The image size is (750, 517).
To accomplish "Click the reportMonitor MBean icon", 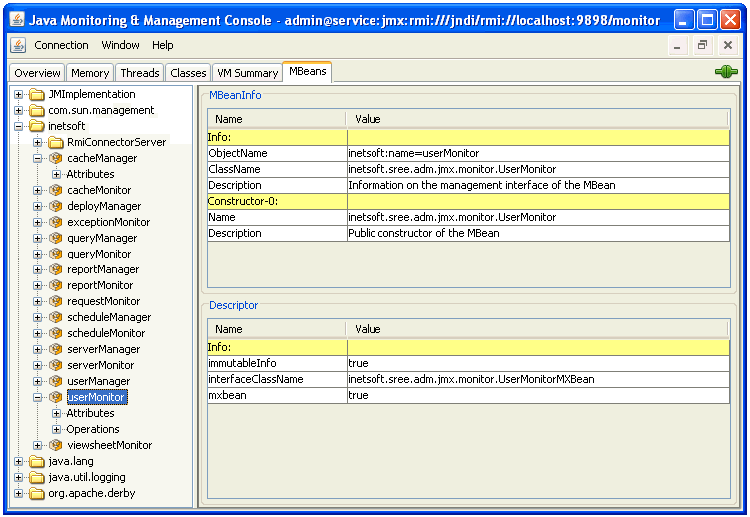I will click(x=56, y=286).
